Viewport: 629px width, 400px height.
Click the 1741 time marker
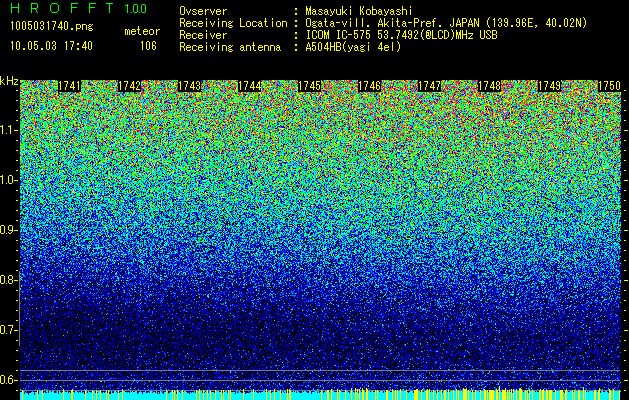(x=69, y=86)
